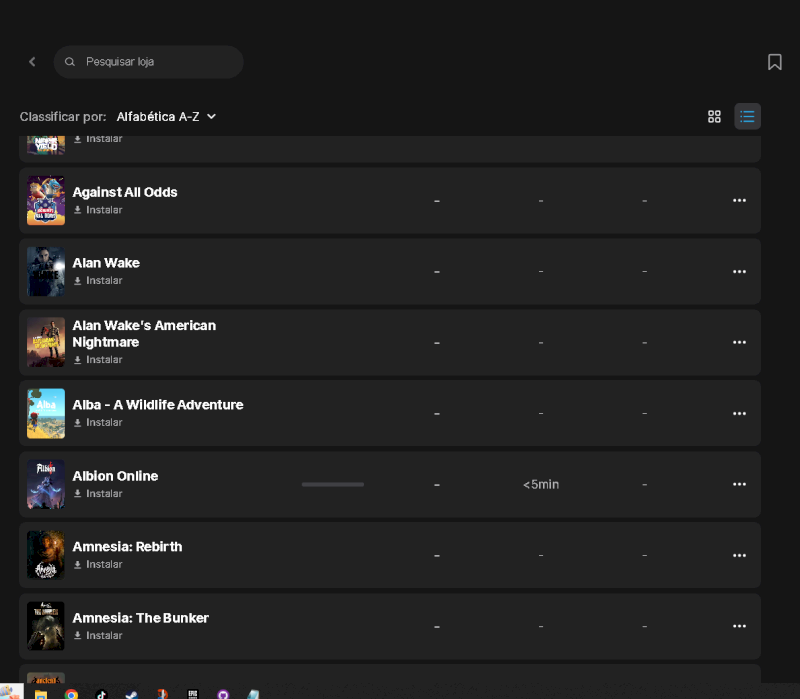
Task: Open more options for Amnesia: The Bunker
Action: [739, 626]
